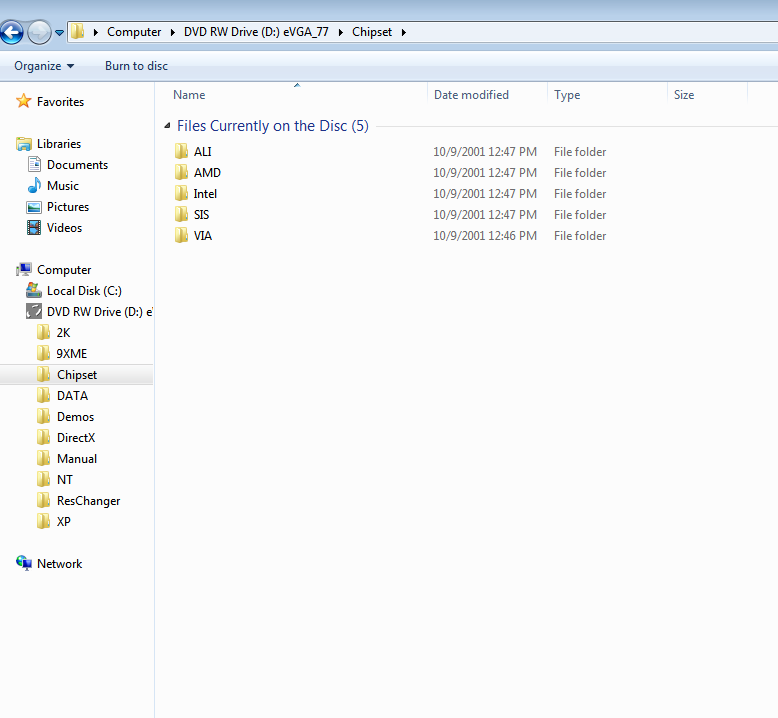This screenshot has width=778, height=718.
Task: Click the Network icon in sidebar
Action: coord(24,564)
